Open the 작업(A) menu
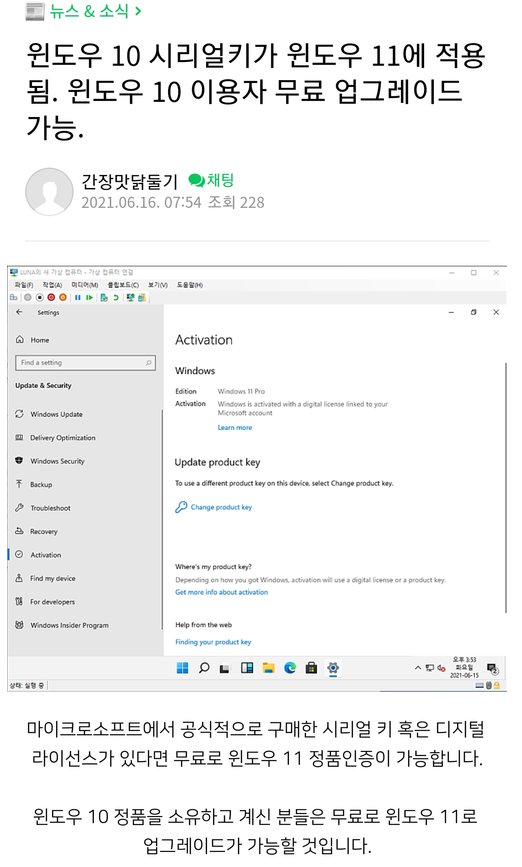The height and width of the screenshot is (867, 522). tap(52, 285)
